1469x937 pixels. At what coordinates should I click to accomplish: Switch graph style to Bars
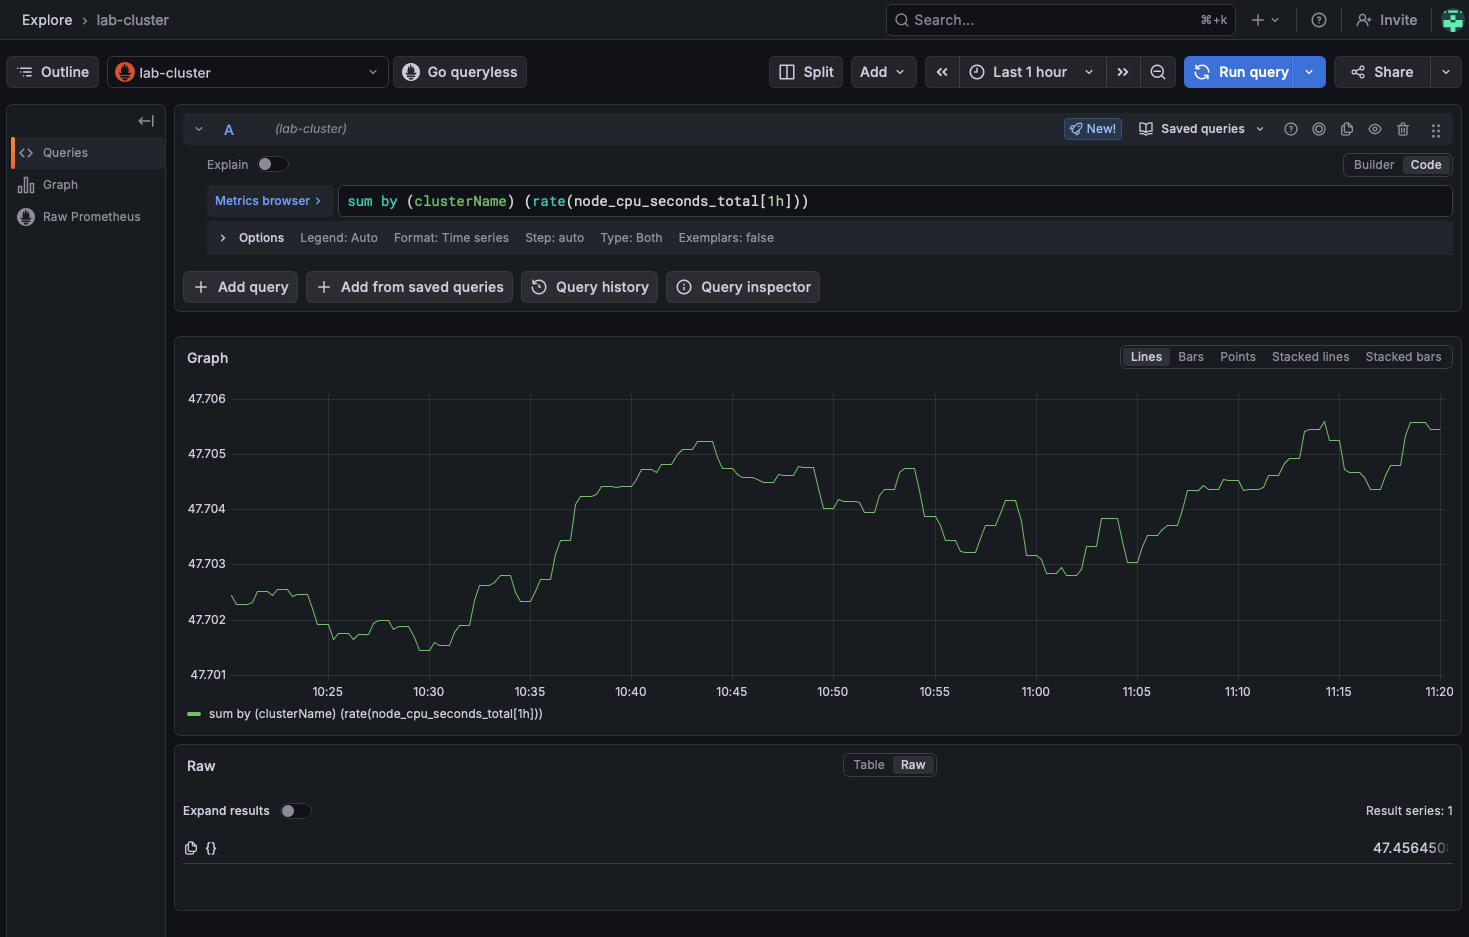coord(1191,357)
